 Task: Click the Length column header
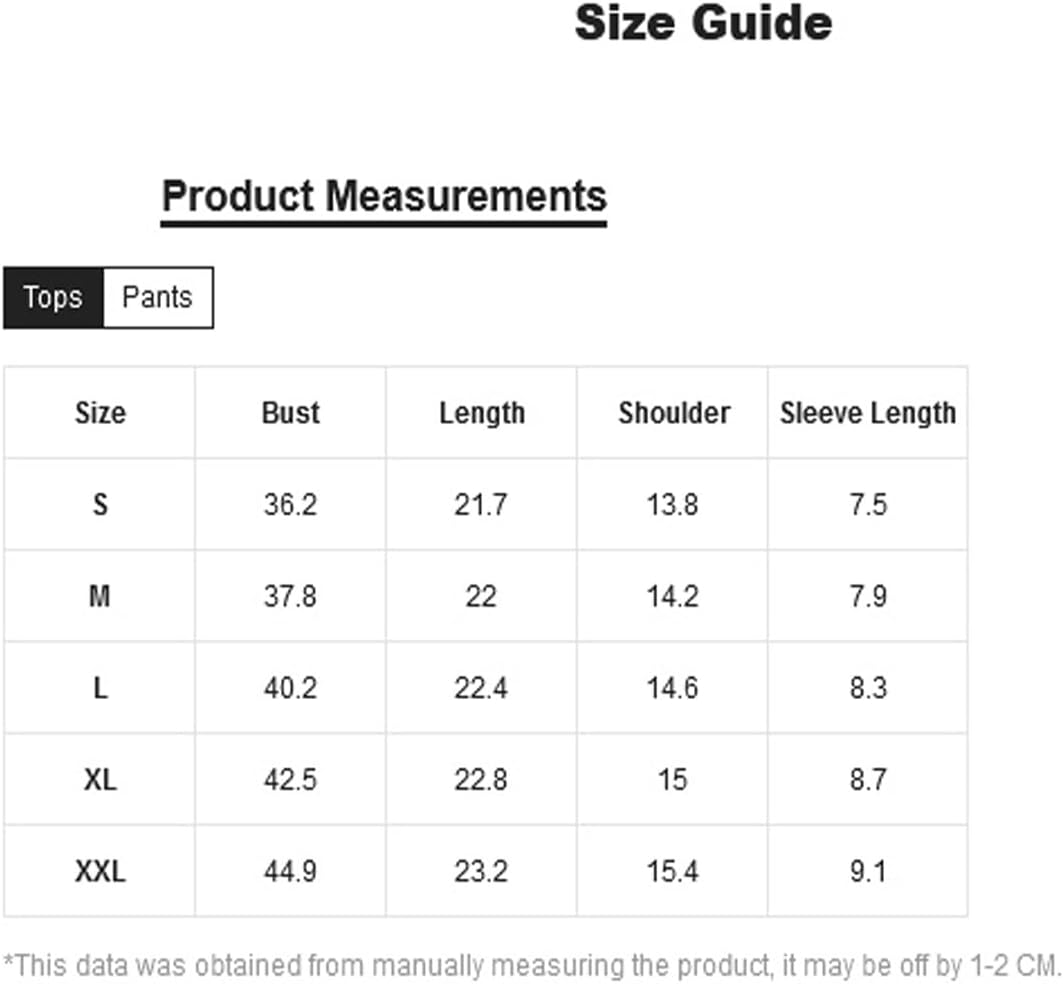(482, 413)
